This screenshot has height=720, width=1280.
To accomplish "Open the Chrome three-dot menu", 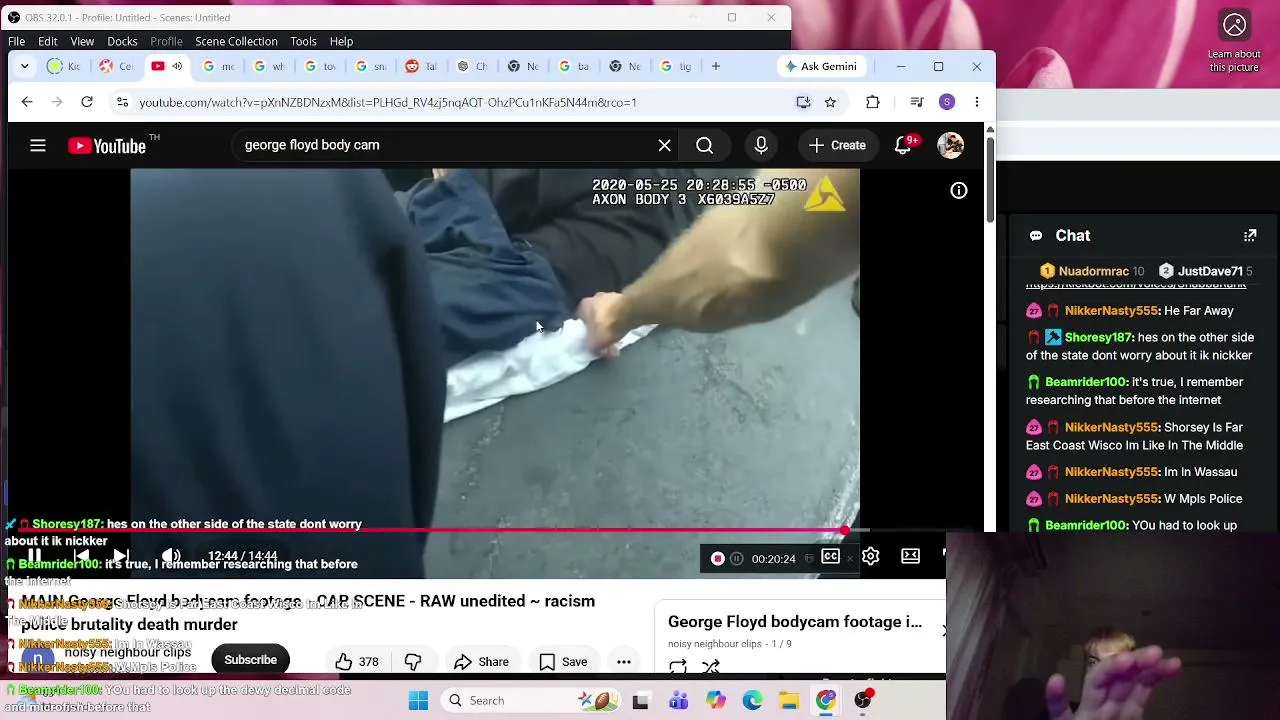I will coord(977,102).
